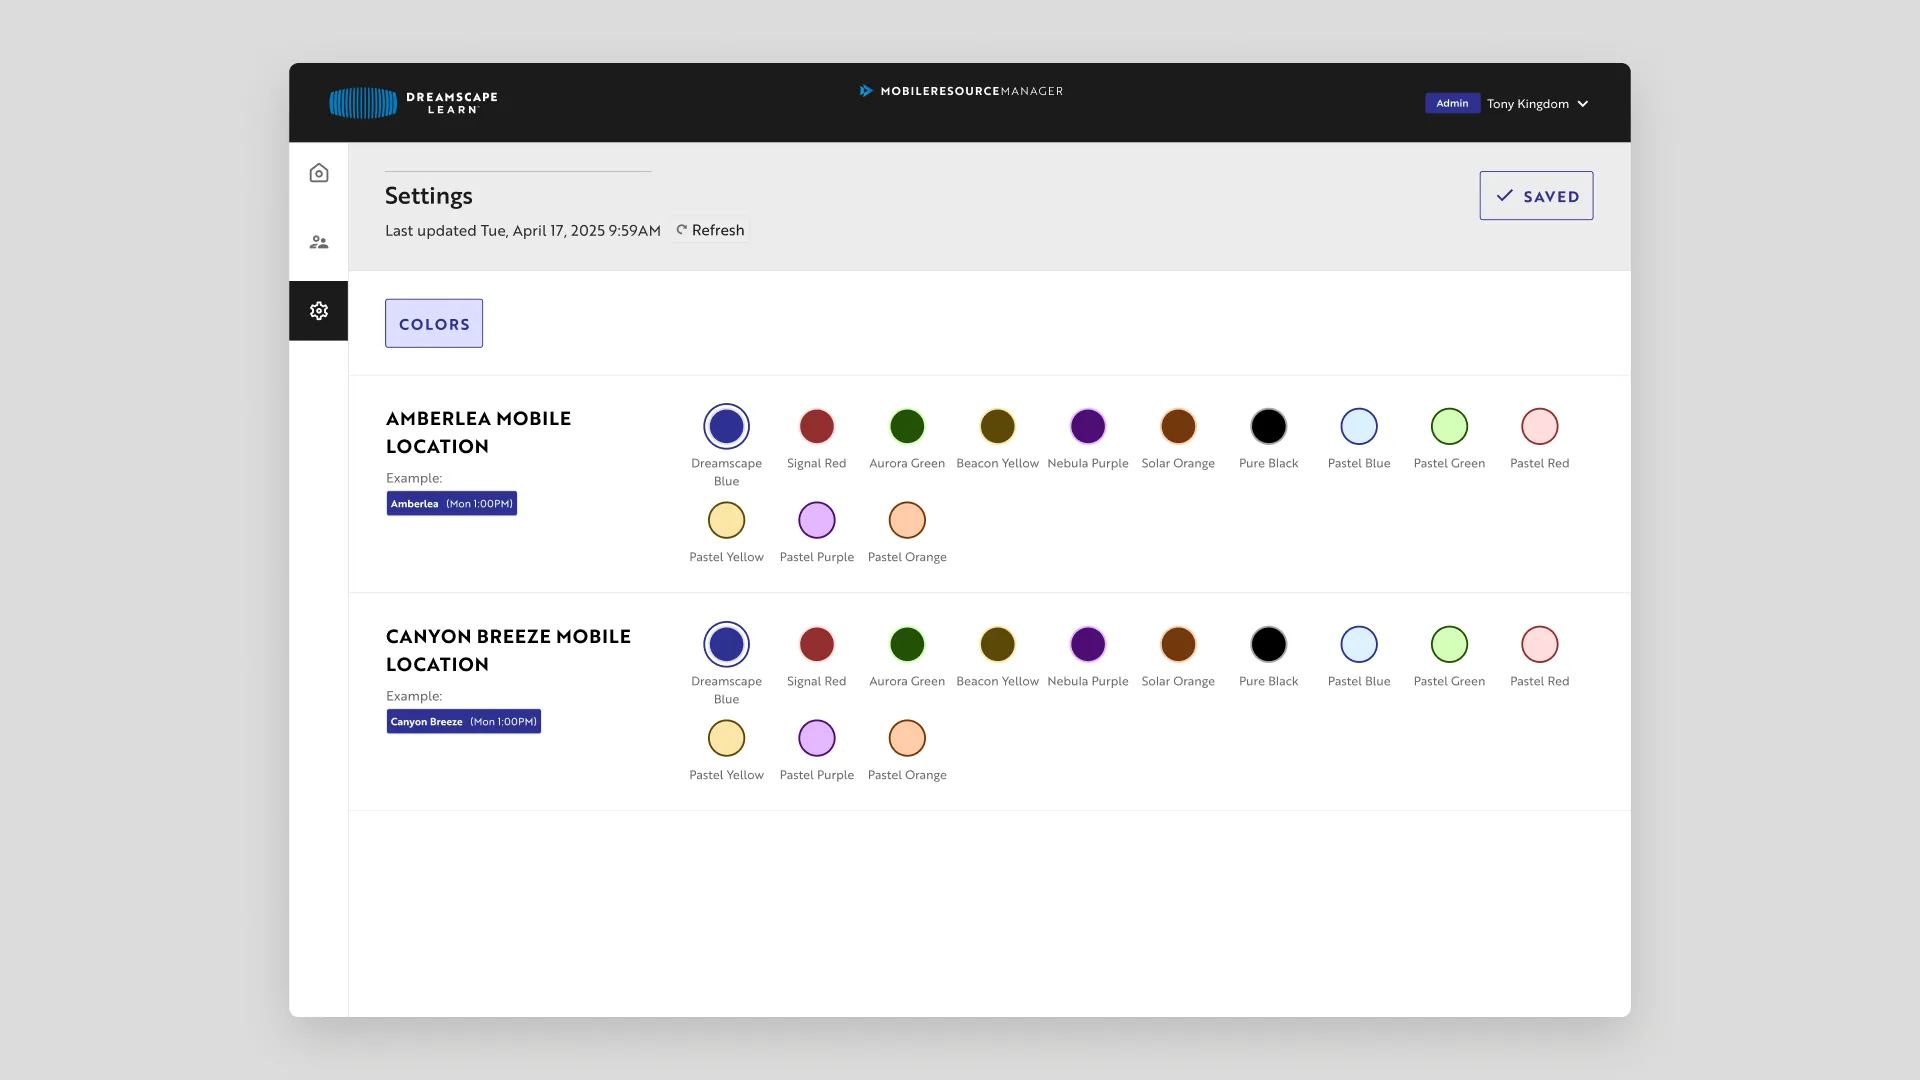Select Pastel Green for Amberlea
The height and width of the screenshot is (1080, 1920).
[x=1449, y=427]
